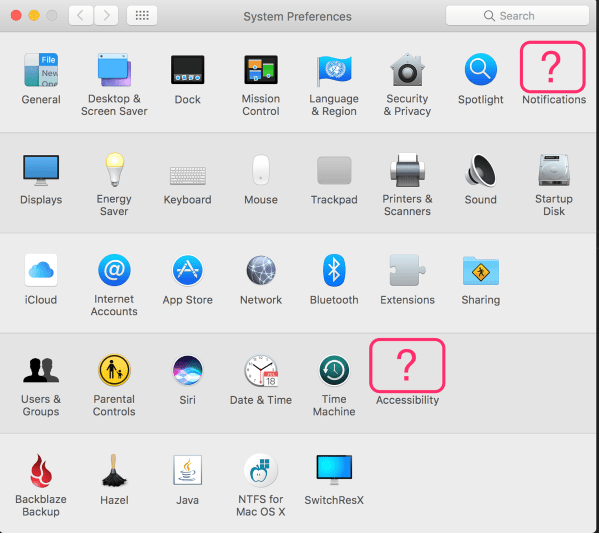Screen dimensions: 599x533
Task: Minimize the System Preferences window
Action: 34,15
